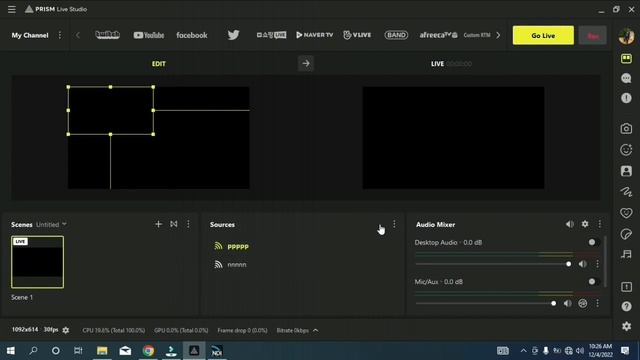Screen dimensions: 640x360
Task: Open resolution settings gear in status bar
Action: click(x=66, y=330)
